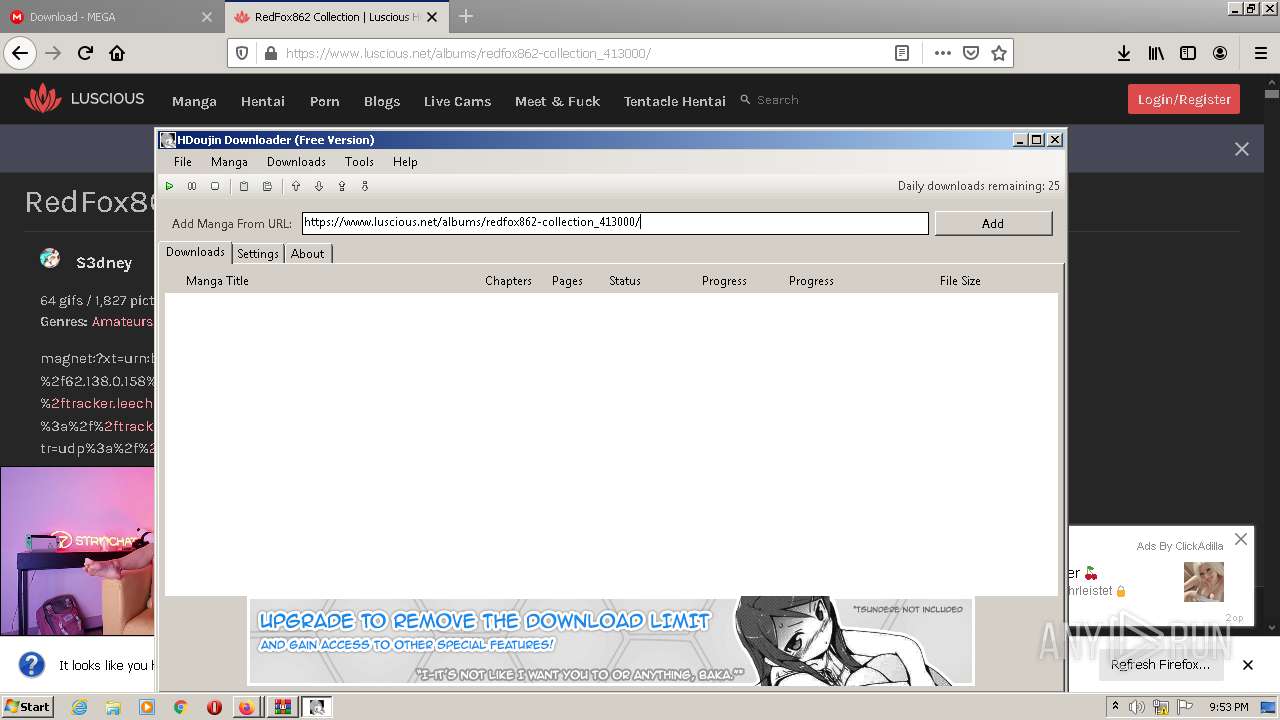Reload the page in Firefox
Screen dimensions: 1280x720
point(85,53)
